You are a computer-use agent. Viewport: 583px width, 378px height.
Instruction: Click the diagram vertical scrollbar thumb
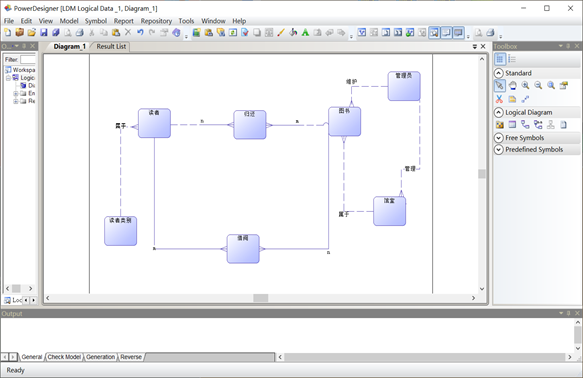[482, 174]
